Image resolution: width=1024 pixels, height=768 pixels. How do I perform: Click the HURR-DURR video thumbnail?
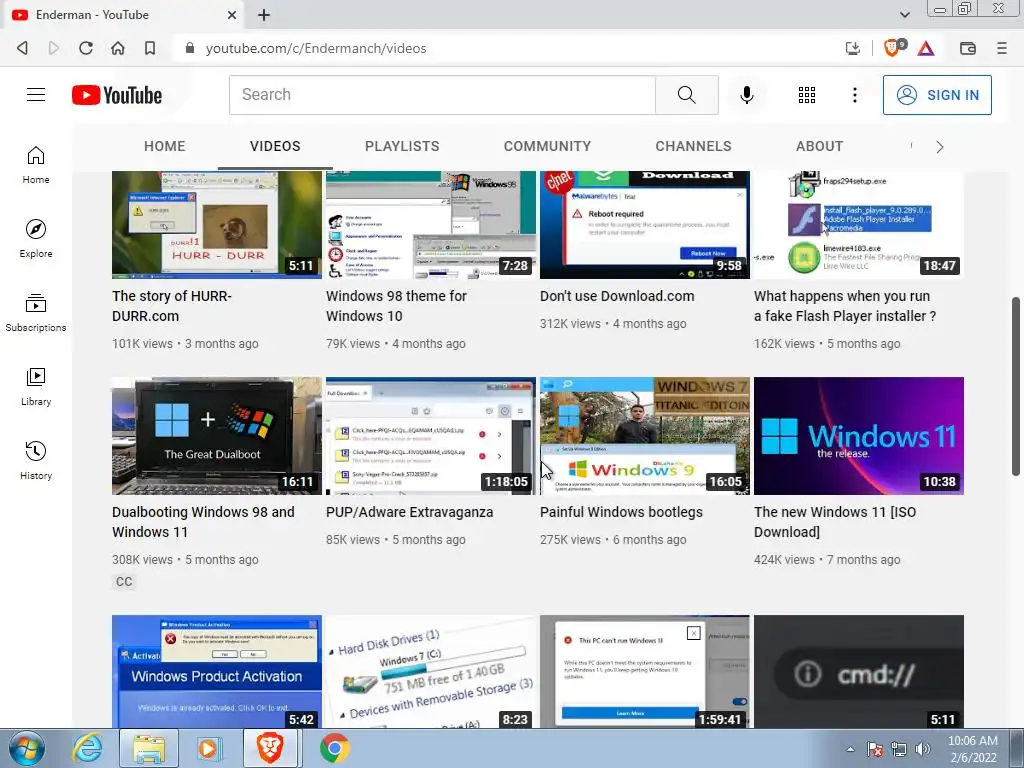click(217, 225)
